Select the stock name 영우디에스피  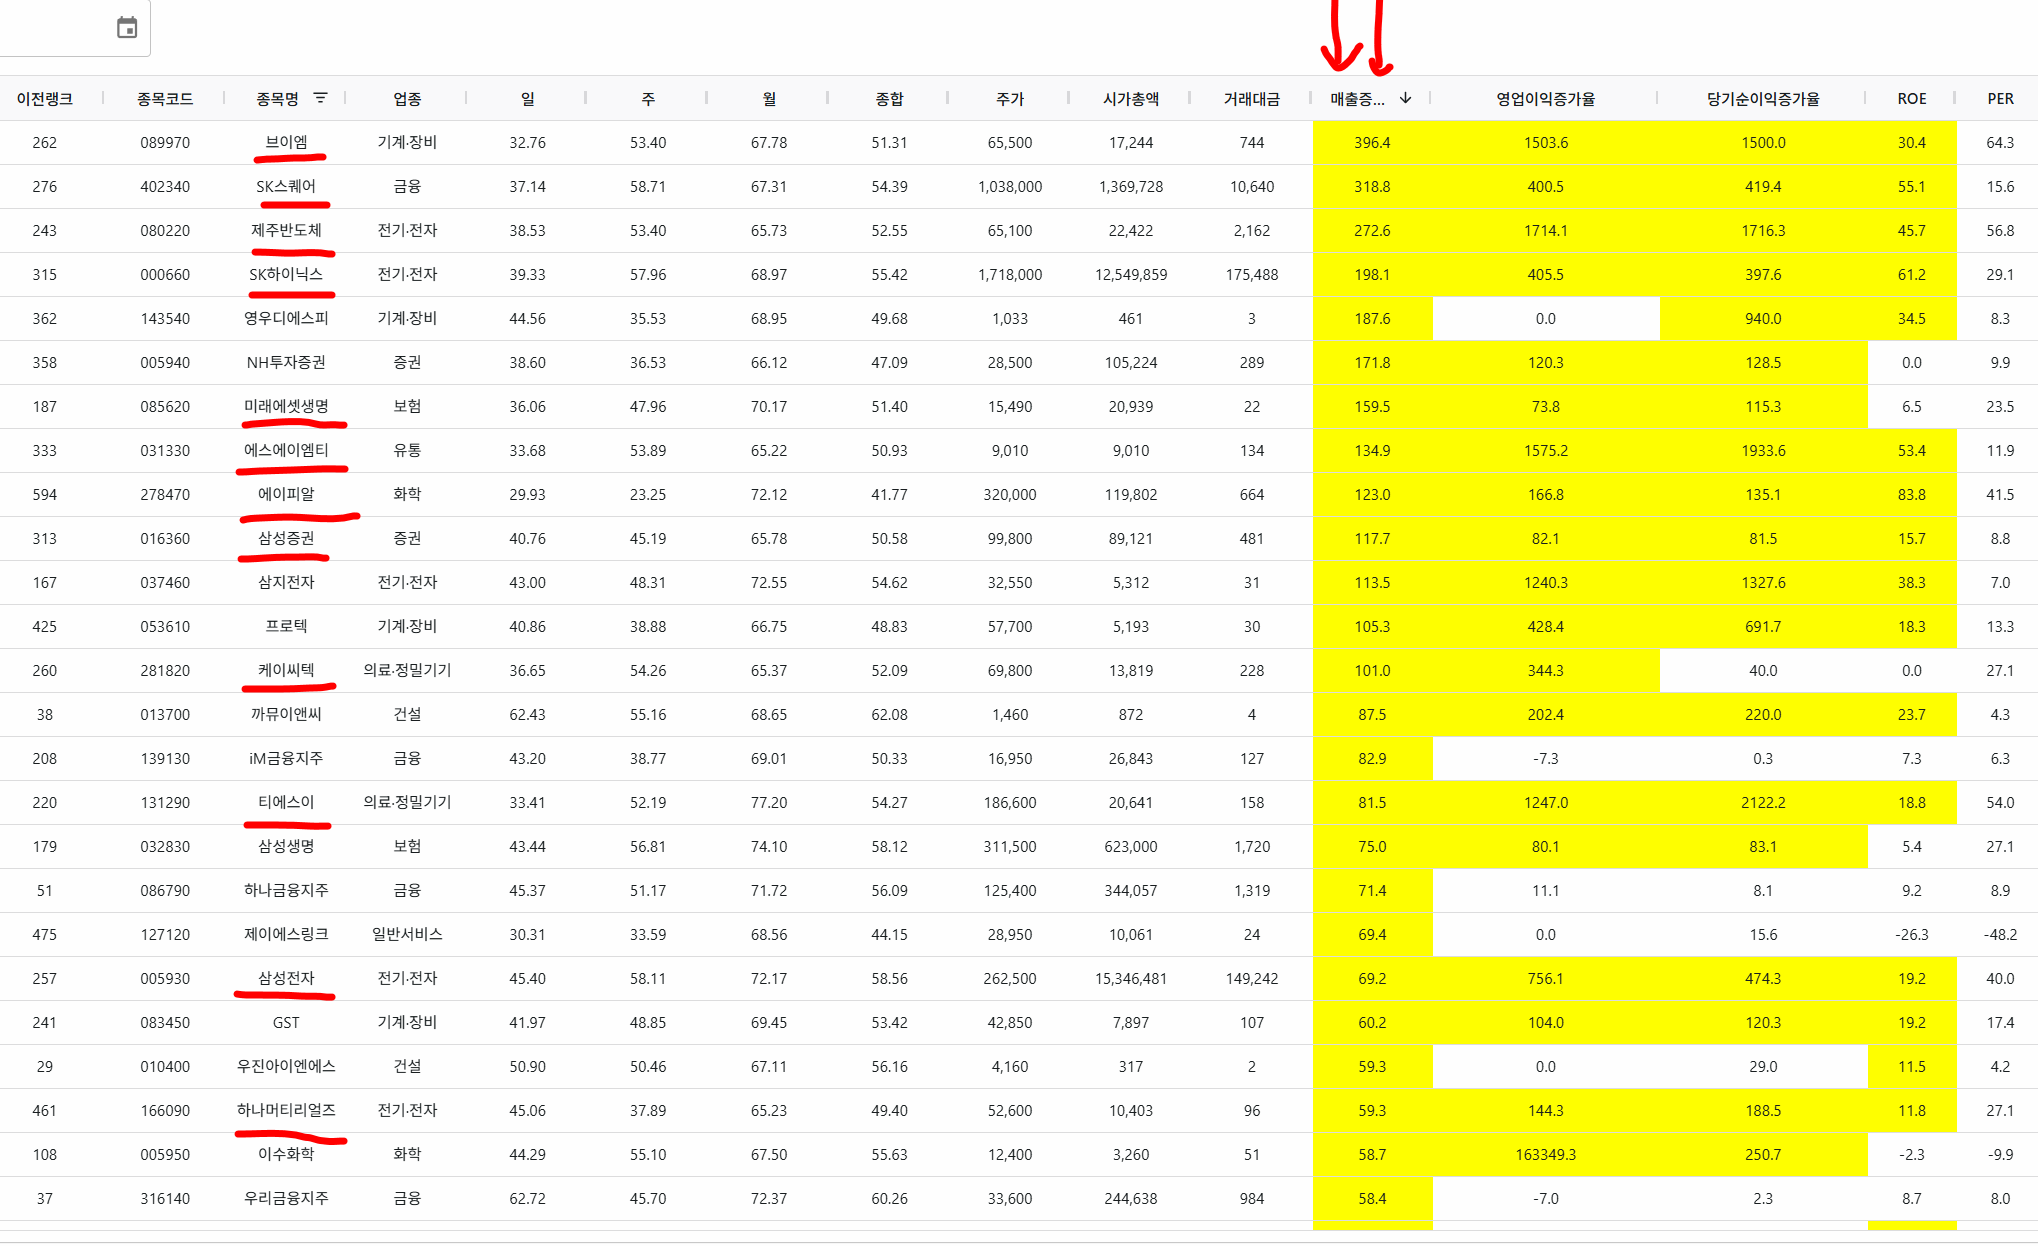click(286, 319)
